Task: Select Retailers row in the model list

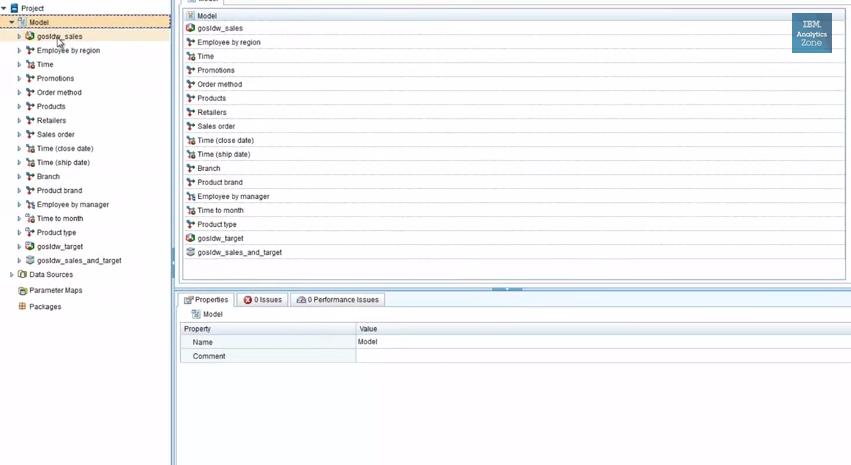Action: 513,112
